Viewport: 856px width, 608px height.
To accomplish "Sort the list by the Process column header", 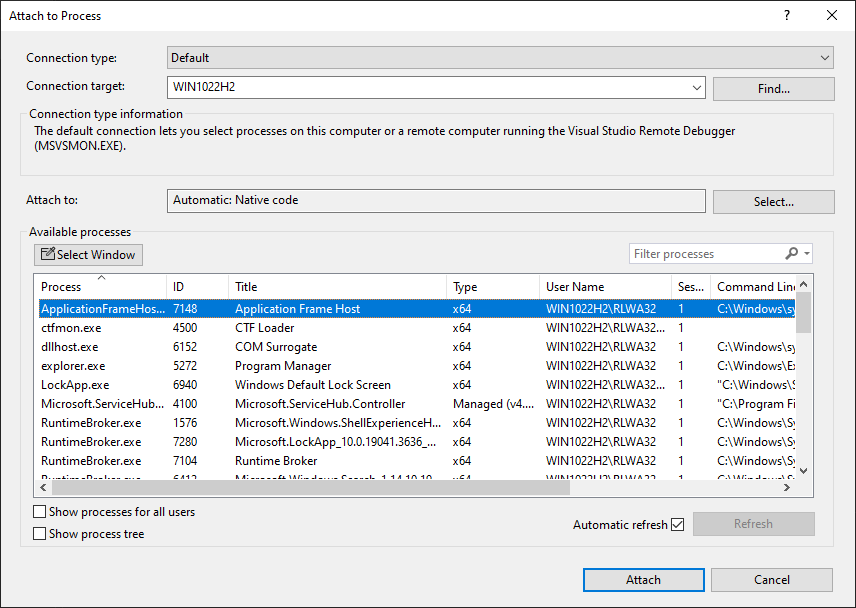I will click(x=100, y=287).
